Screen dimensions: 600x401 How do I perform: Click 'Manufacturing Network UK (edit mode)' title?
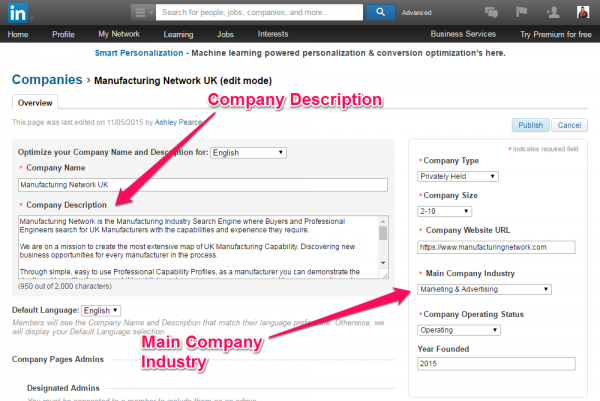coord(183,81)
